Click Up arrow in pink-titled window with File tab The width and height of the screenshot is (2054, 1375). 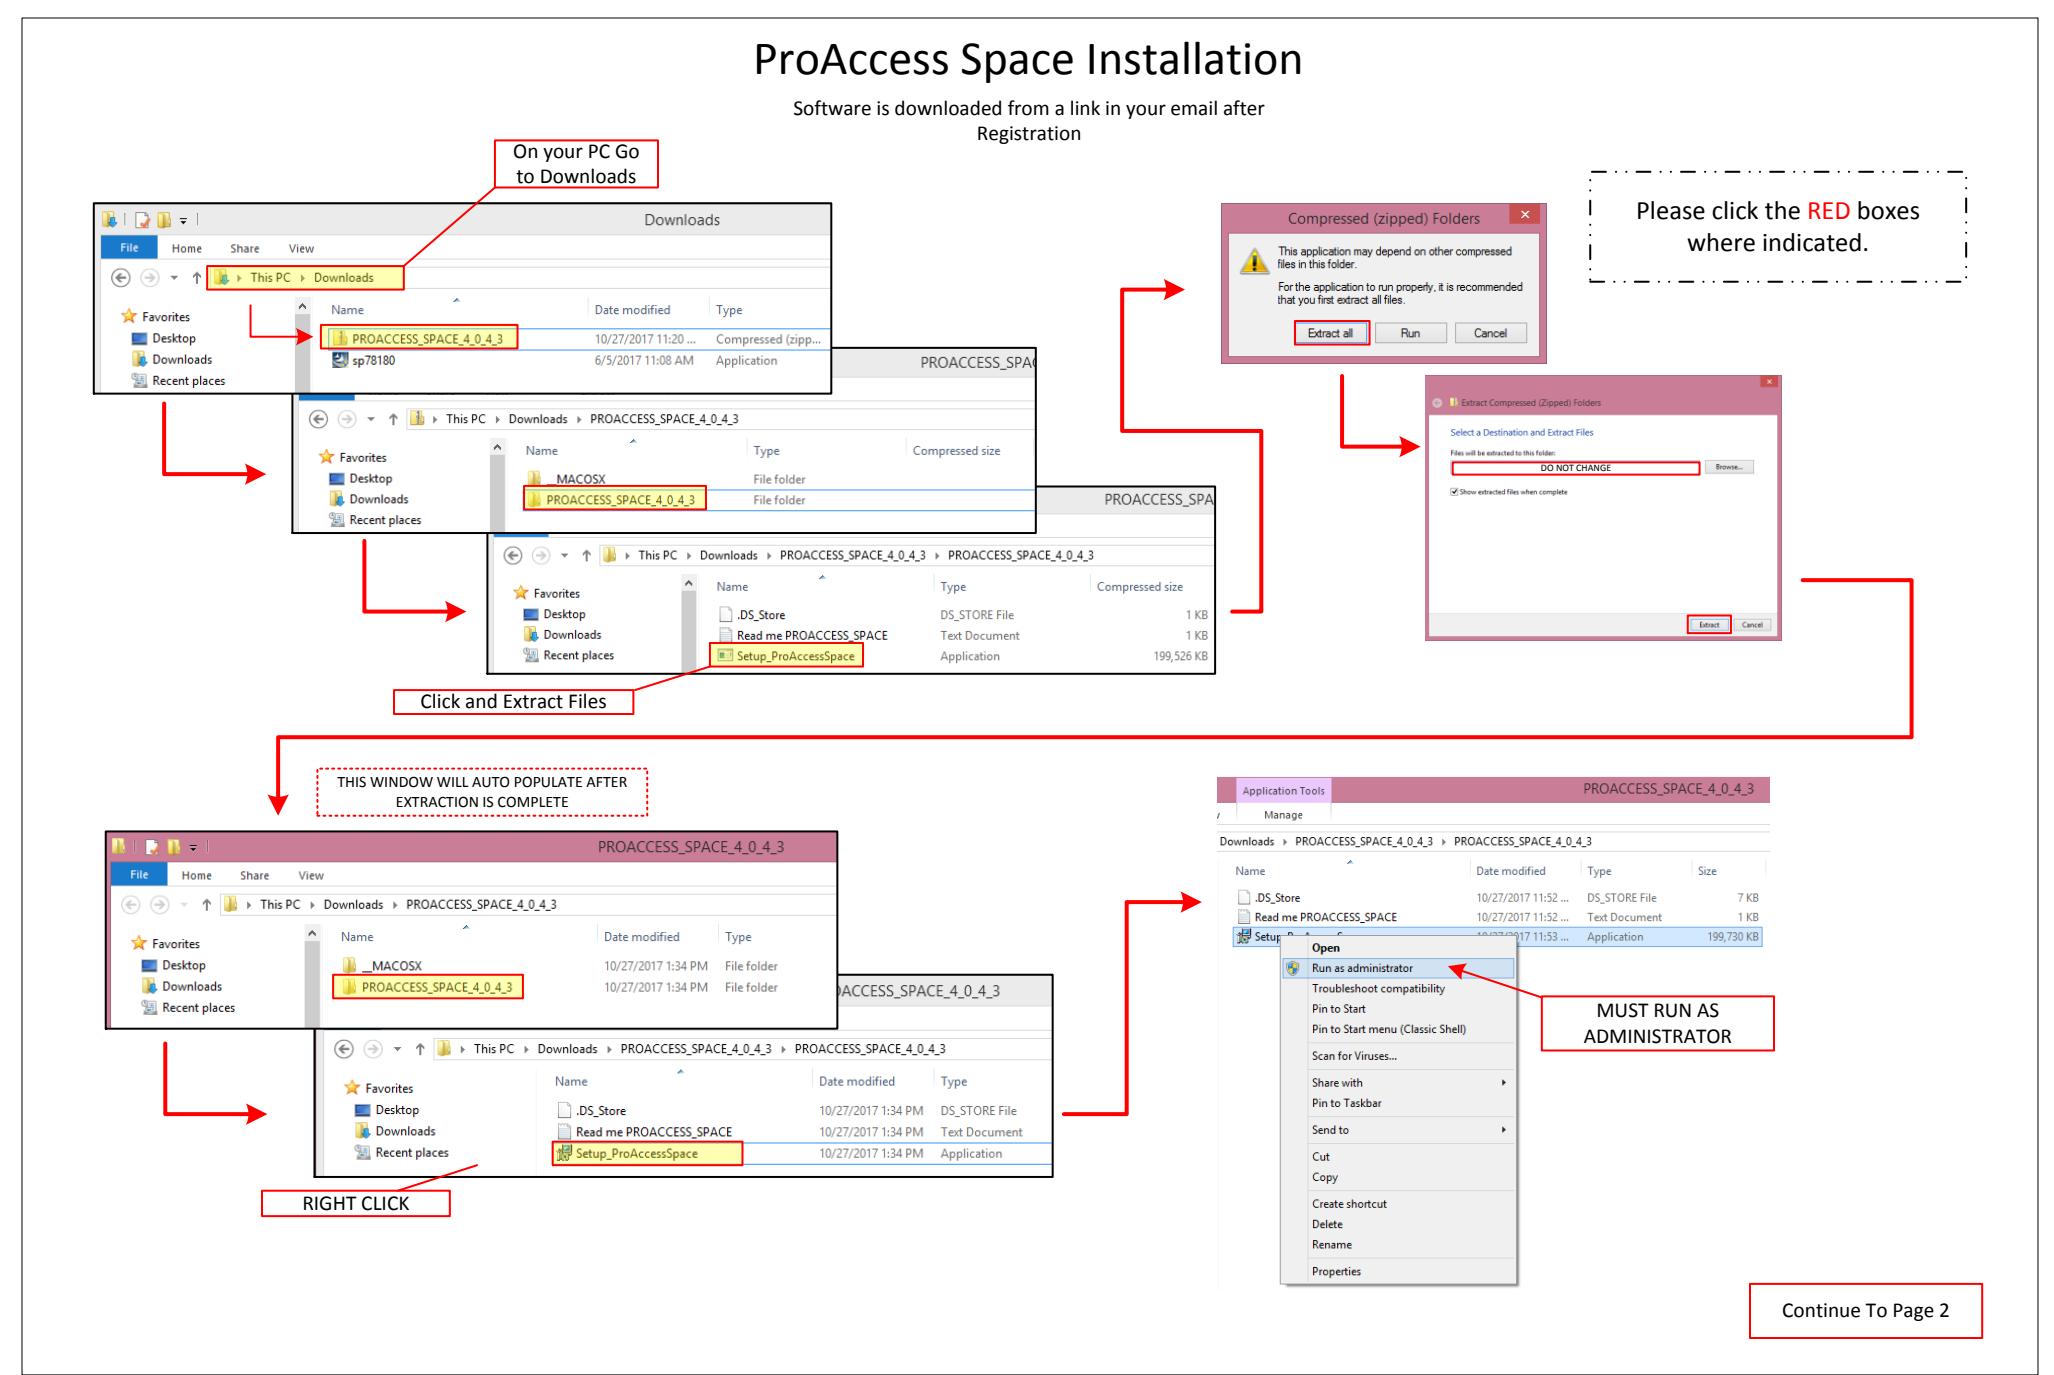pyautogui.click(x=207, y=905)
